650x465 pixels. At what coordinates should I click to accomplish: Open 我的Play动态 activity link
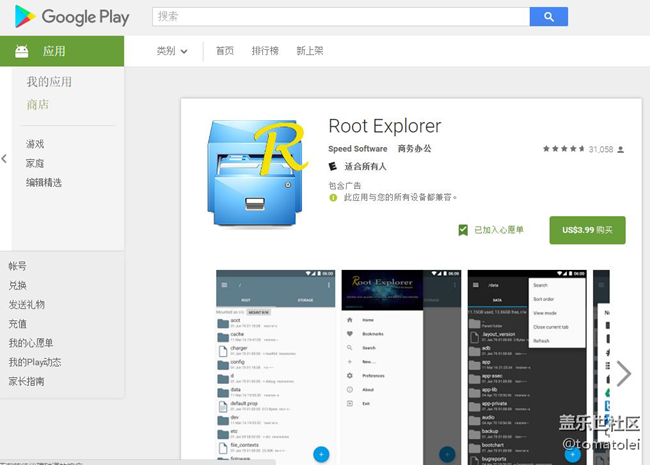click(x=35, y=362)
